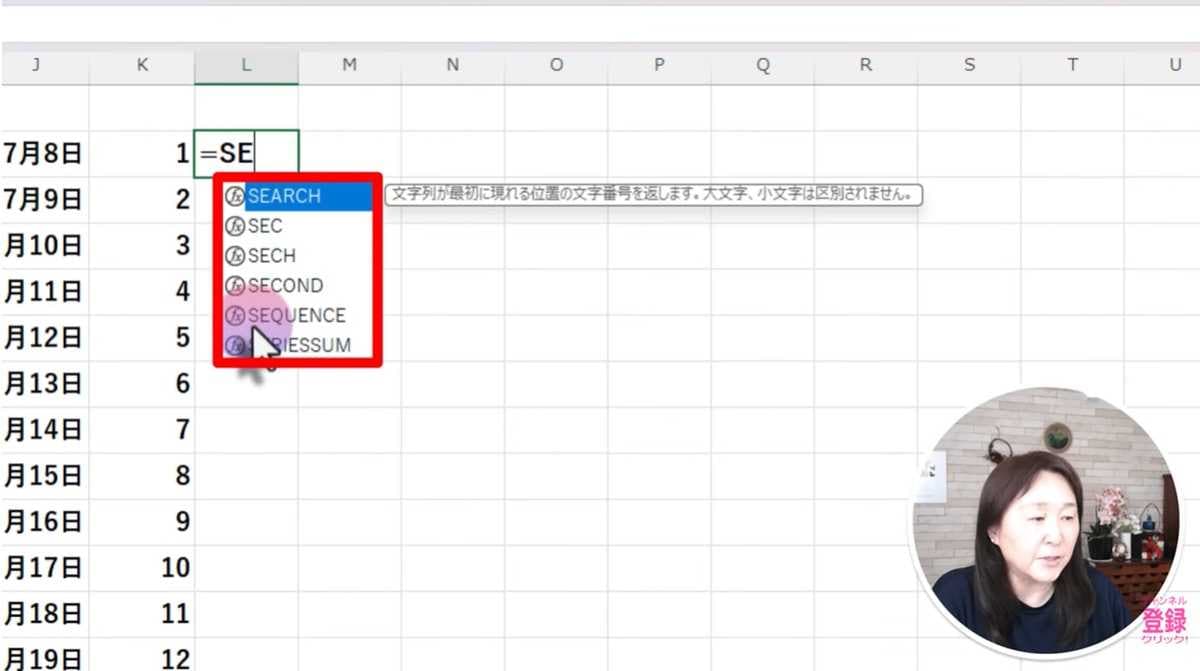This screenshot has width=1200, height=671.
Task: Select column K header
Action: coord(142,65)
